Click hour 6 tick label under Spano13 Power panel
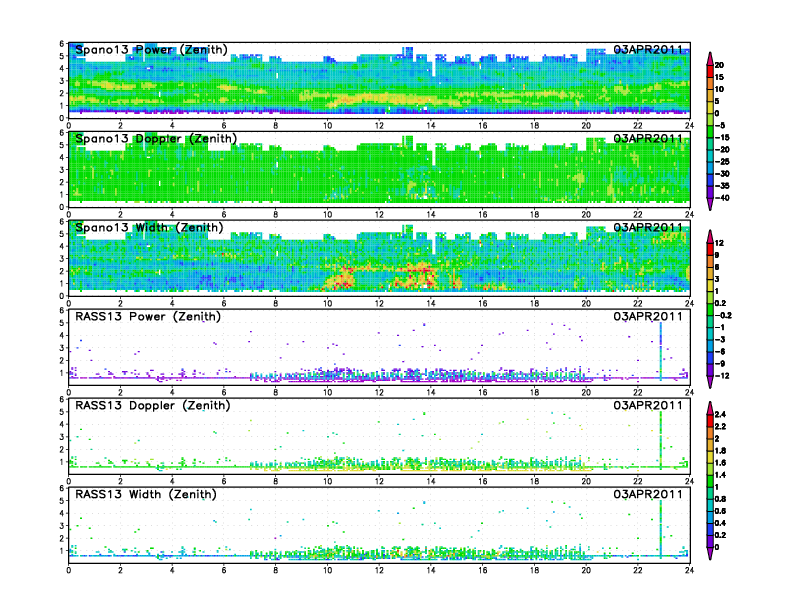 (224, 126)
